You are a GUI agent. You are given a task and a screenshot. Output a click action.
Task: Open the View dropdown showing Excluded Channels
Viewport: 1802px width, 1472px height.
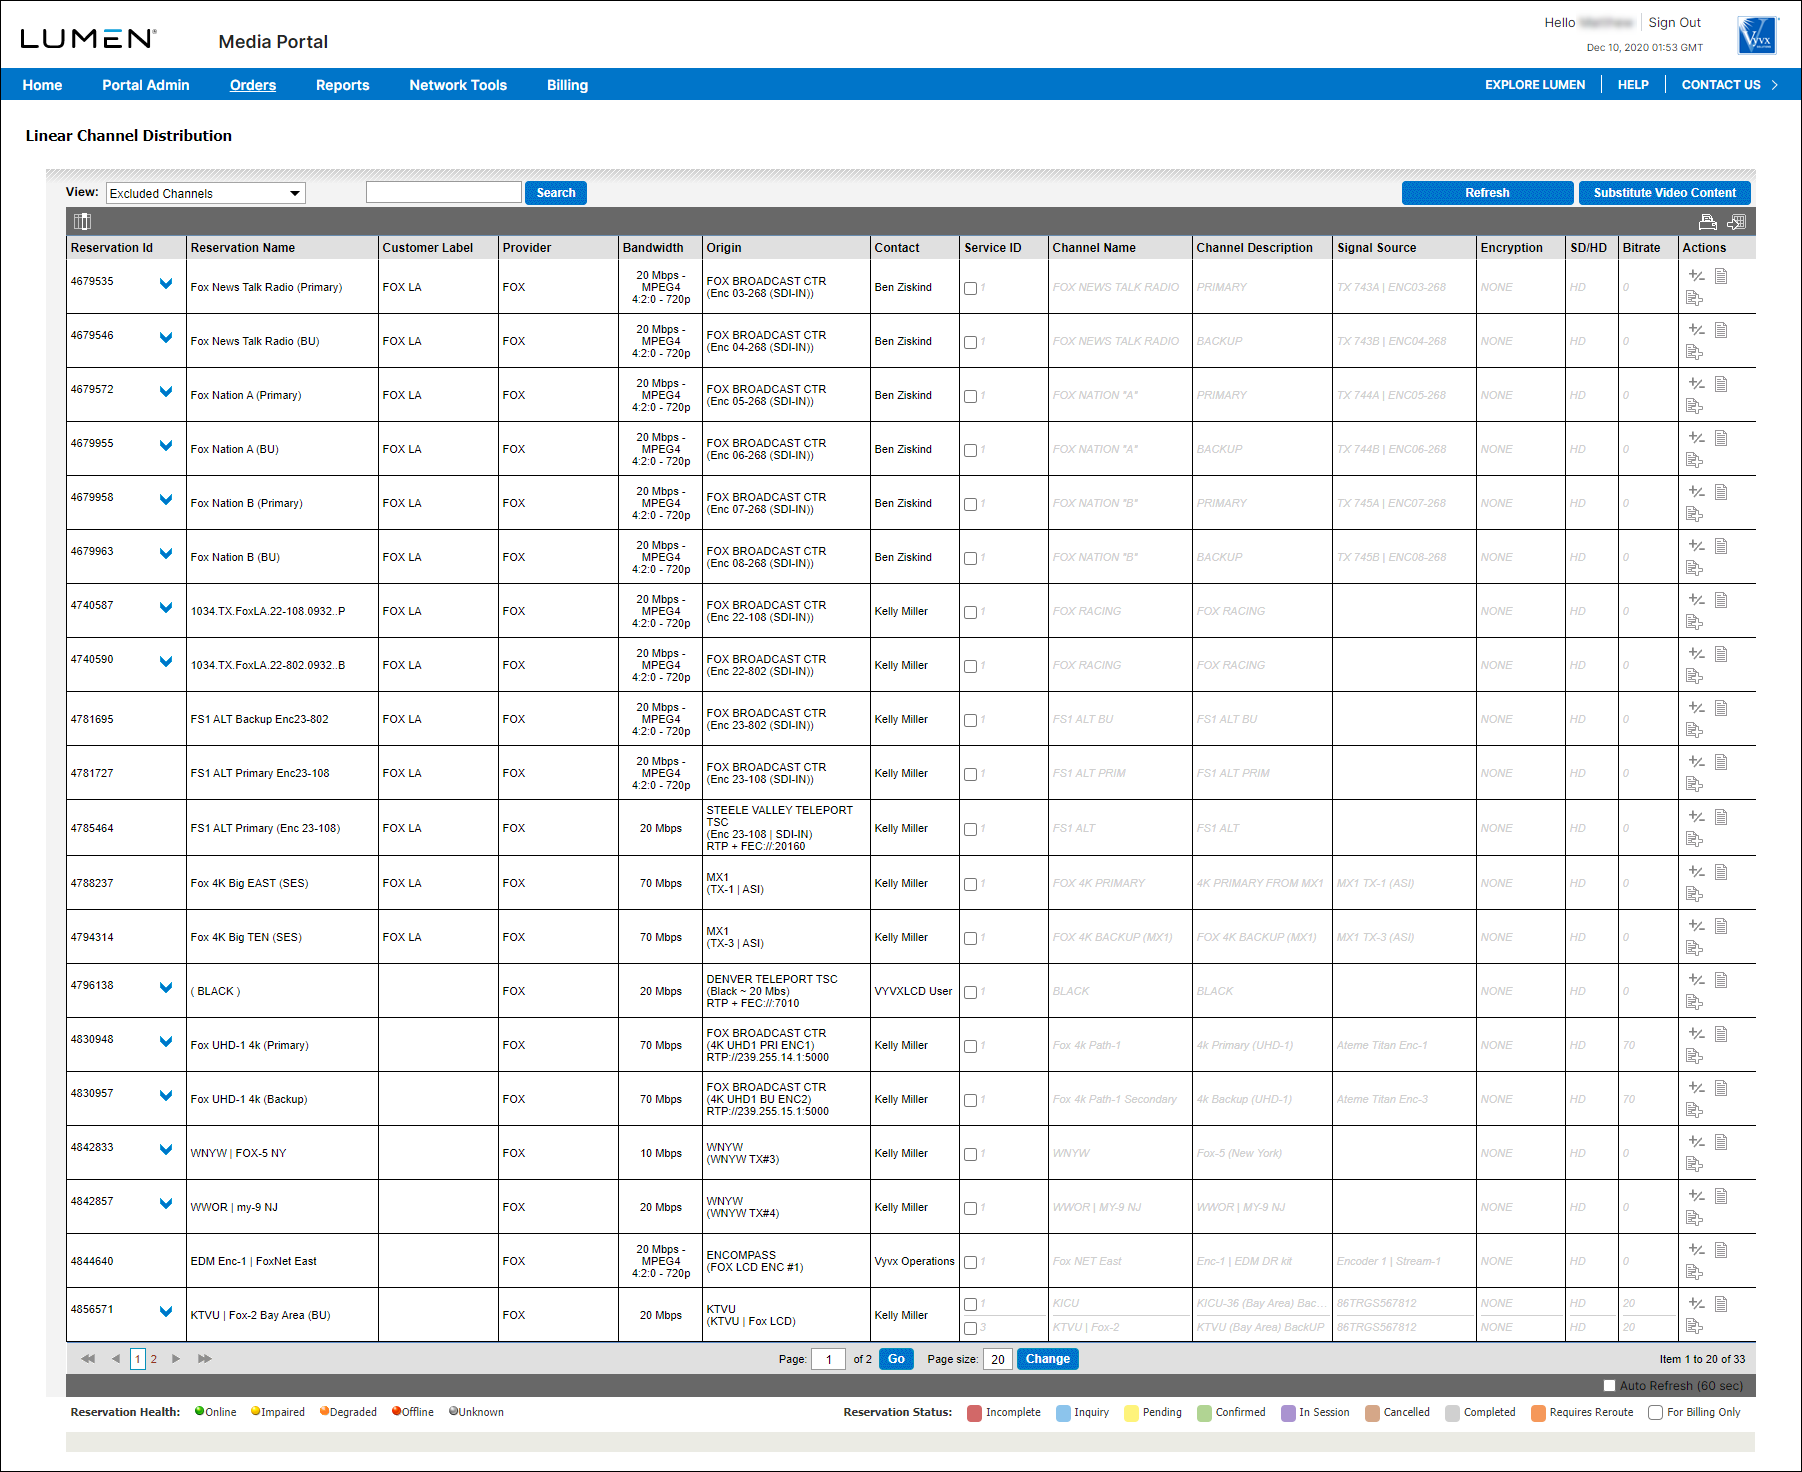205,193
